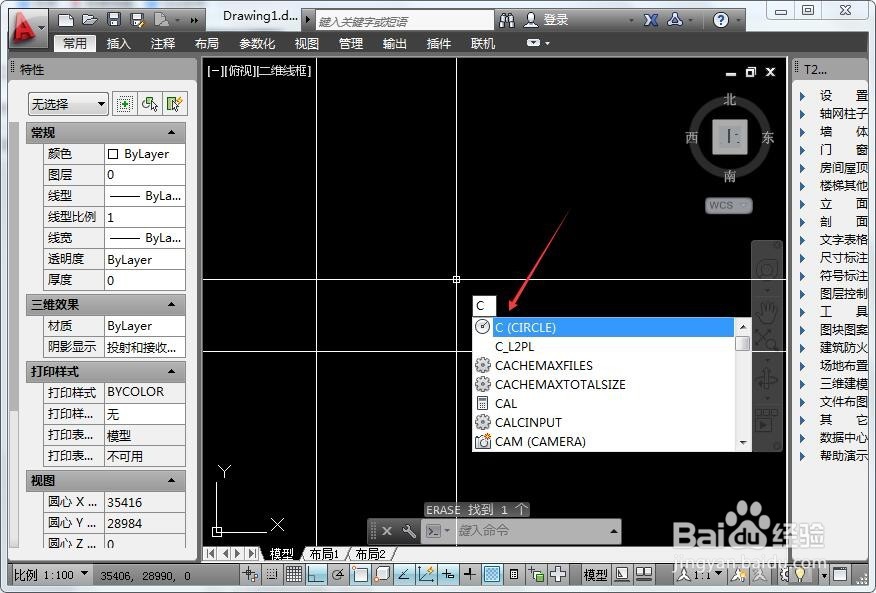
Task: Click the 东 direction on the compass
Action: (768, 137)
